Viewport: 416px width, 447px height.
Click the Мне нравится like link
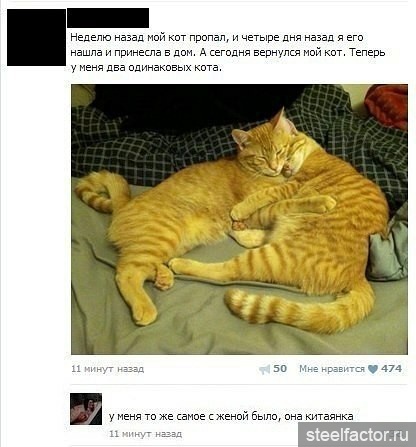[x=332, y=369]
